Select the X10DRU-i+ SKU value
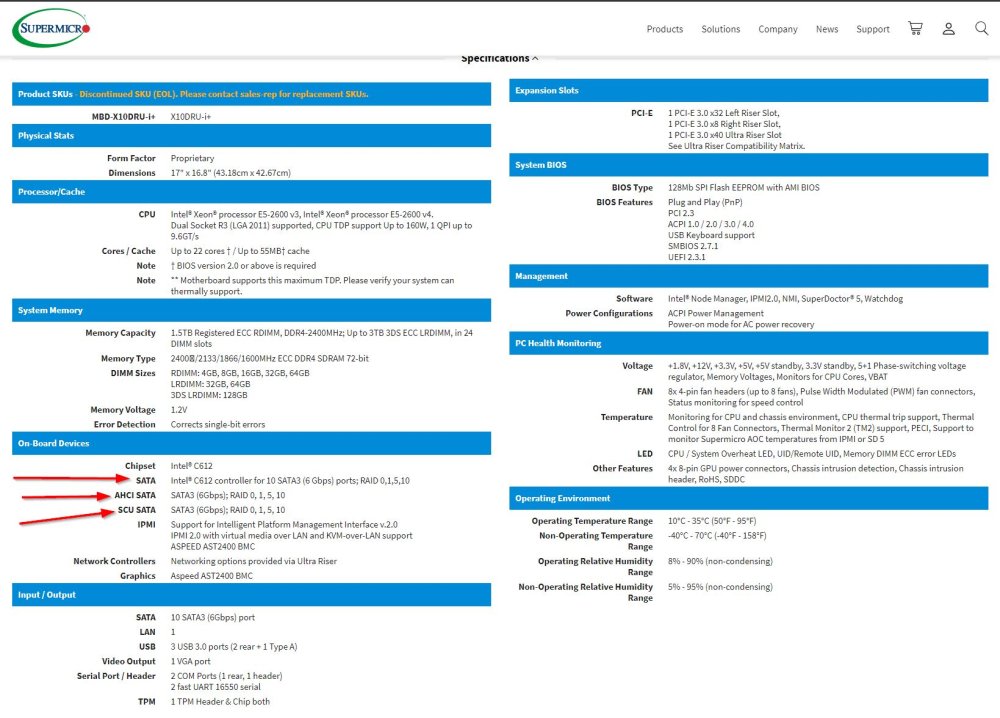This screenshot has width=1000, height=718. (x=190, y=117)
